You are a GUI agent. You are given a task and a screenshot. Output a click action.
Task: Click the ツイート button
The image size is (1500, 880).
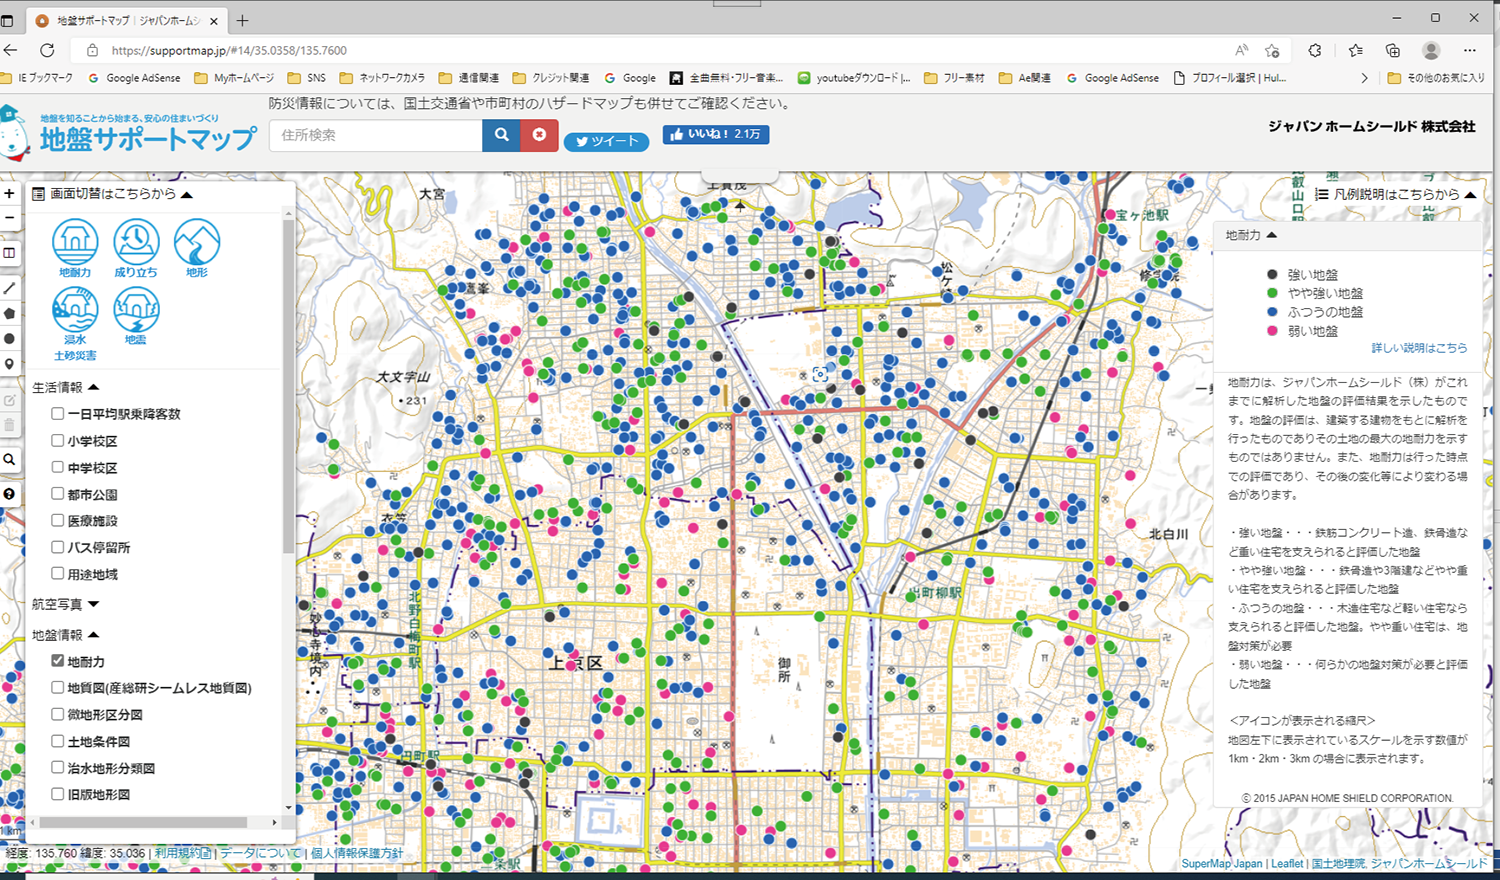[x=606, y=142]
